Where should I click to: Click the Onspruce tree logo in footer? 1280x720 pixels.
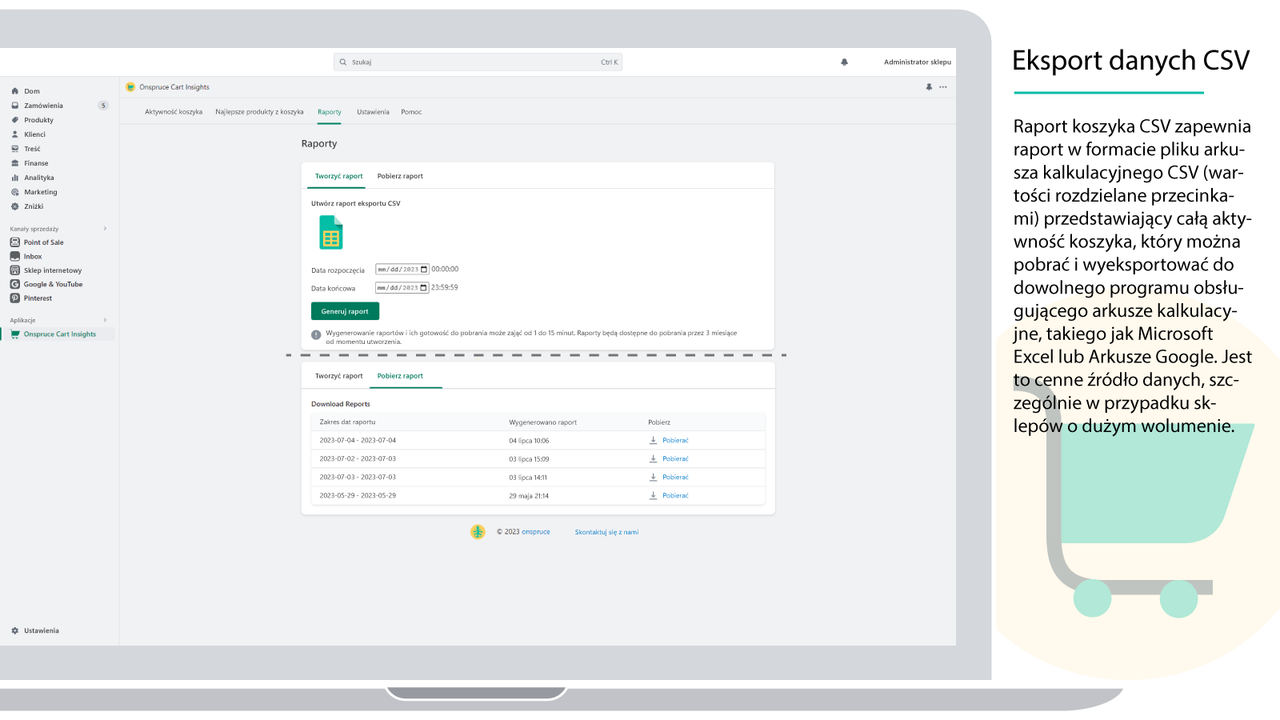pos(478,532)
